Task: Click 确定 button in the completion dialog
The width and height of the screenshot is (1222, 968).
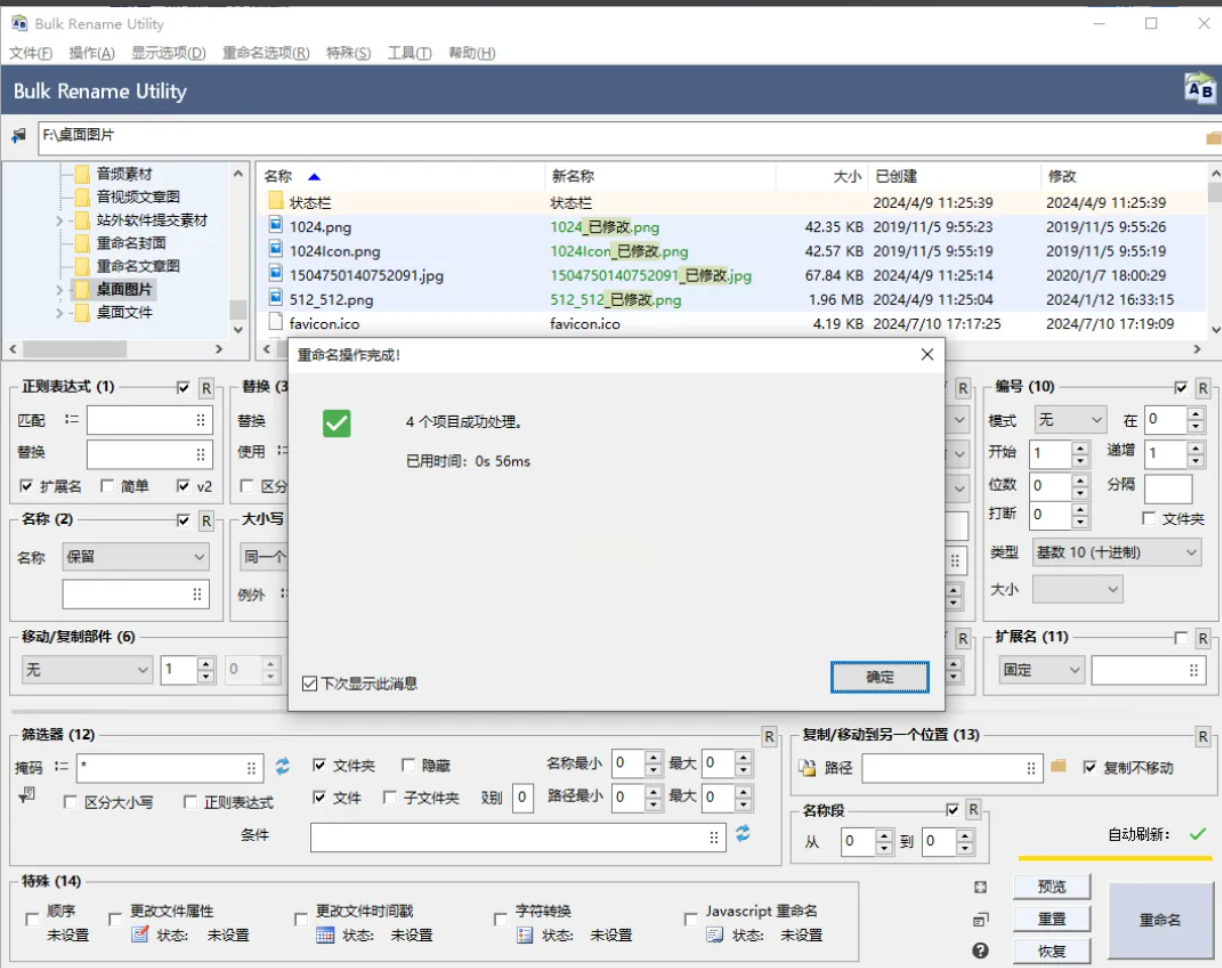Action: (879, 677)
